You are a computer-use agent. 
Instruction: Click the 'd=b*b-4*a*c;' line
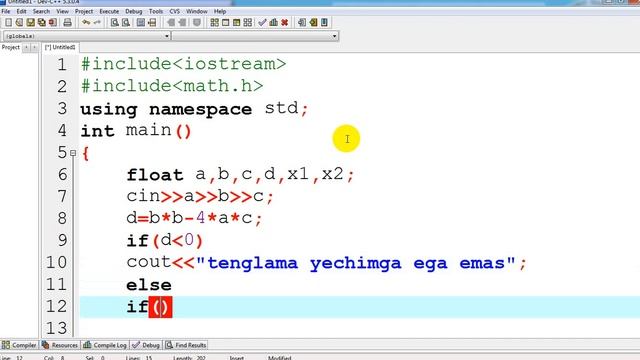pyautogui.click(x=194, y=218)
